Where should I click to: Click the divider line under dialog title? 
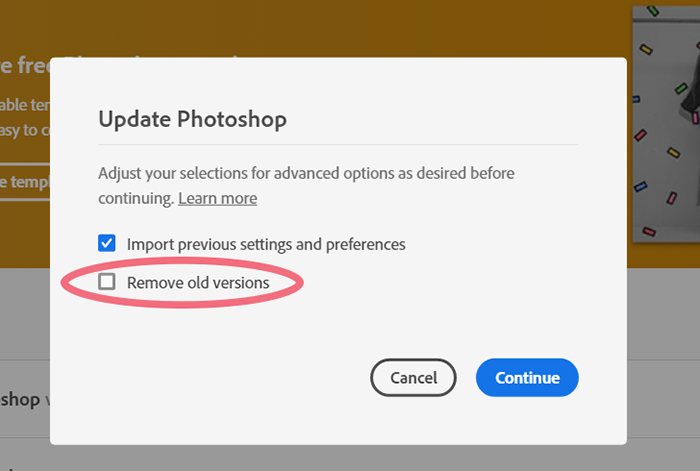pos(338,145)
